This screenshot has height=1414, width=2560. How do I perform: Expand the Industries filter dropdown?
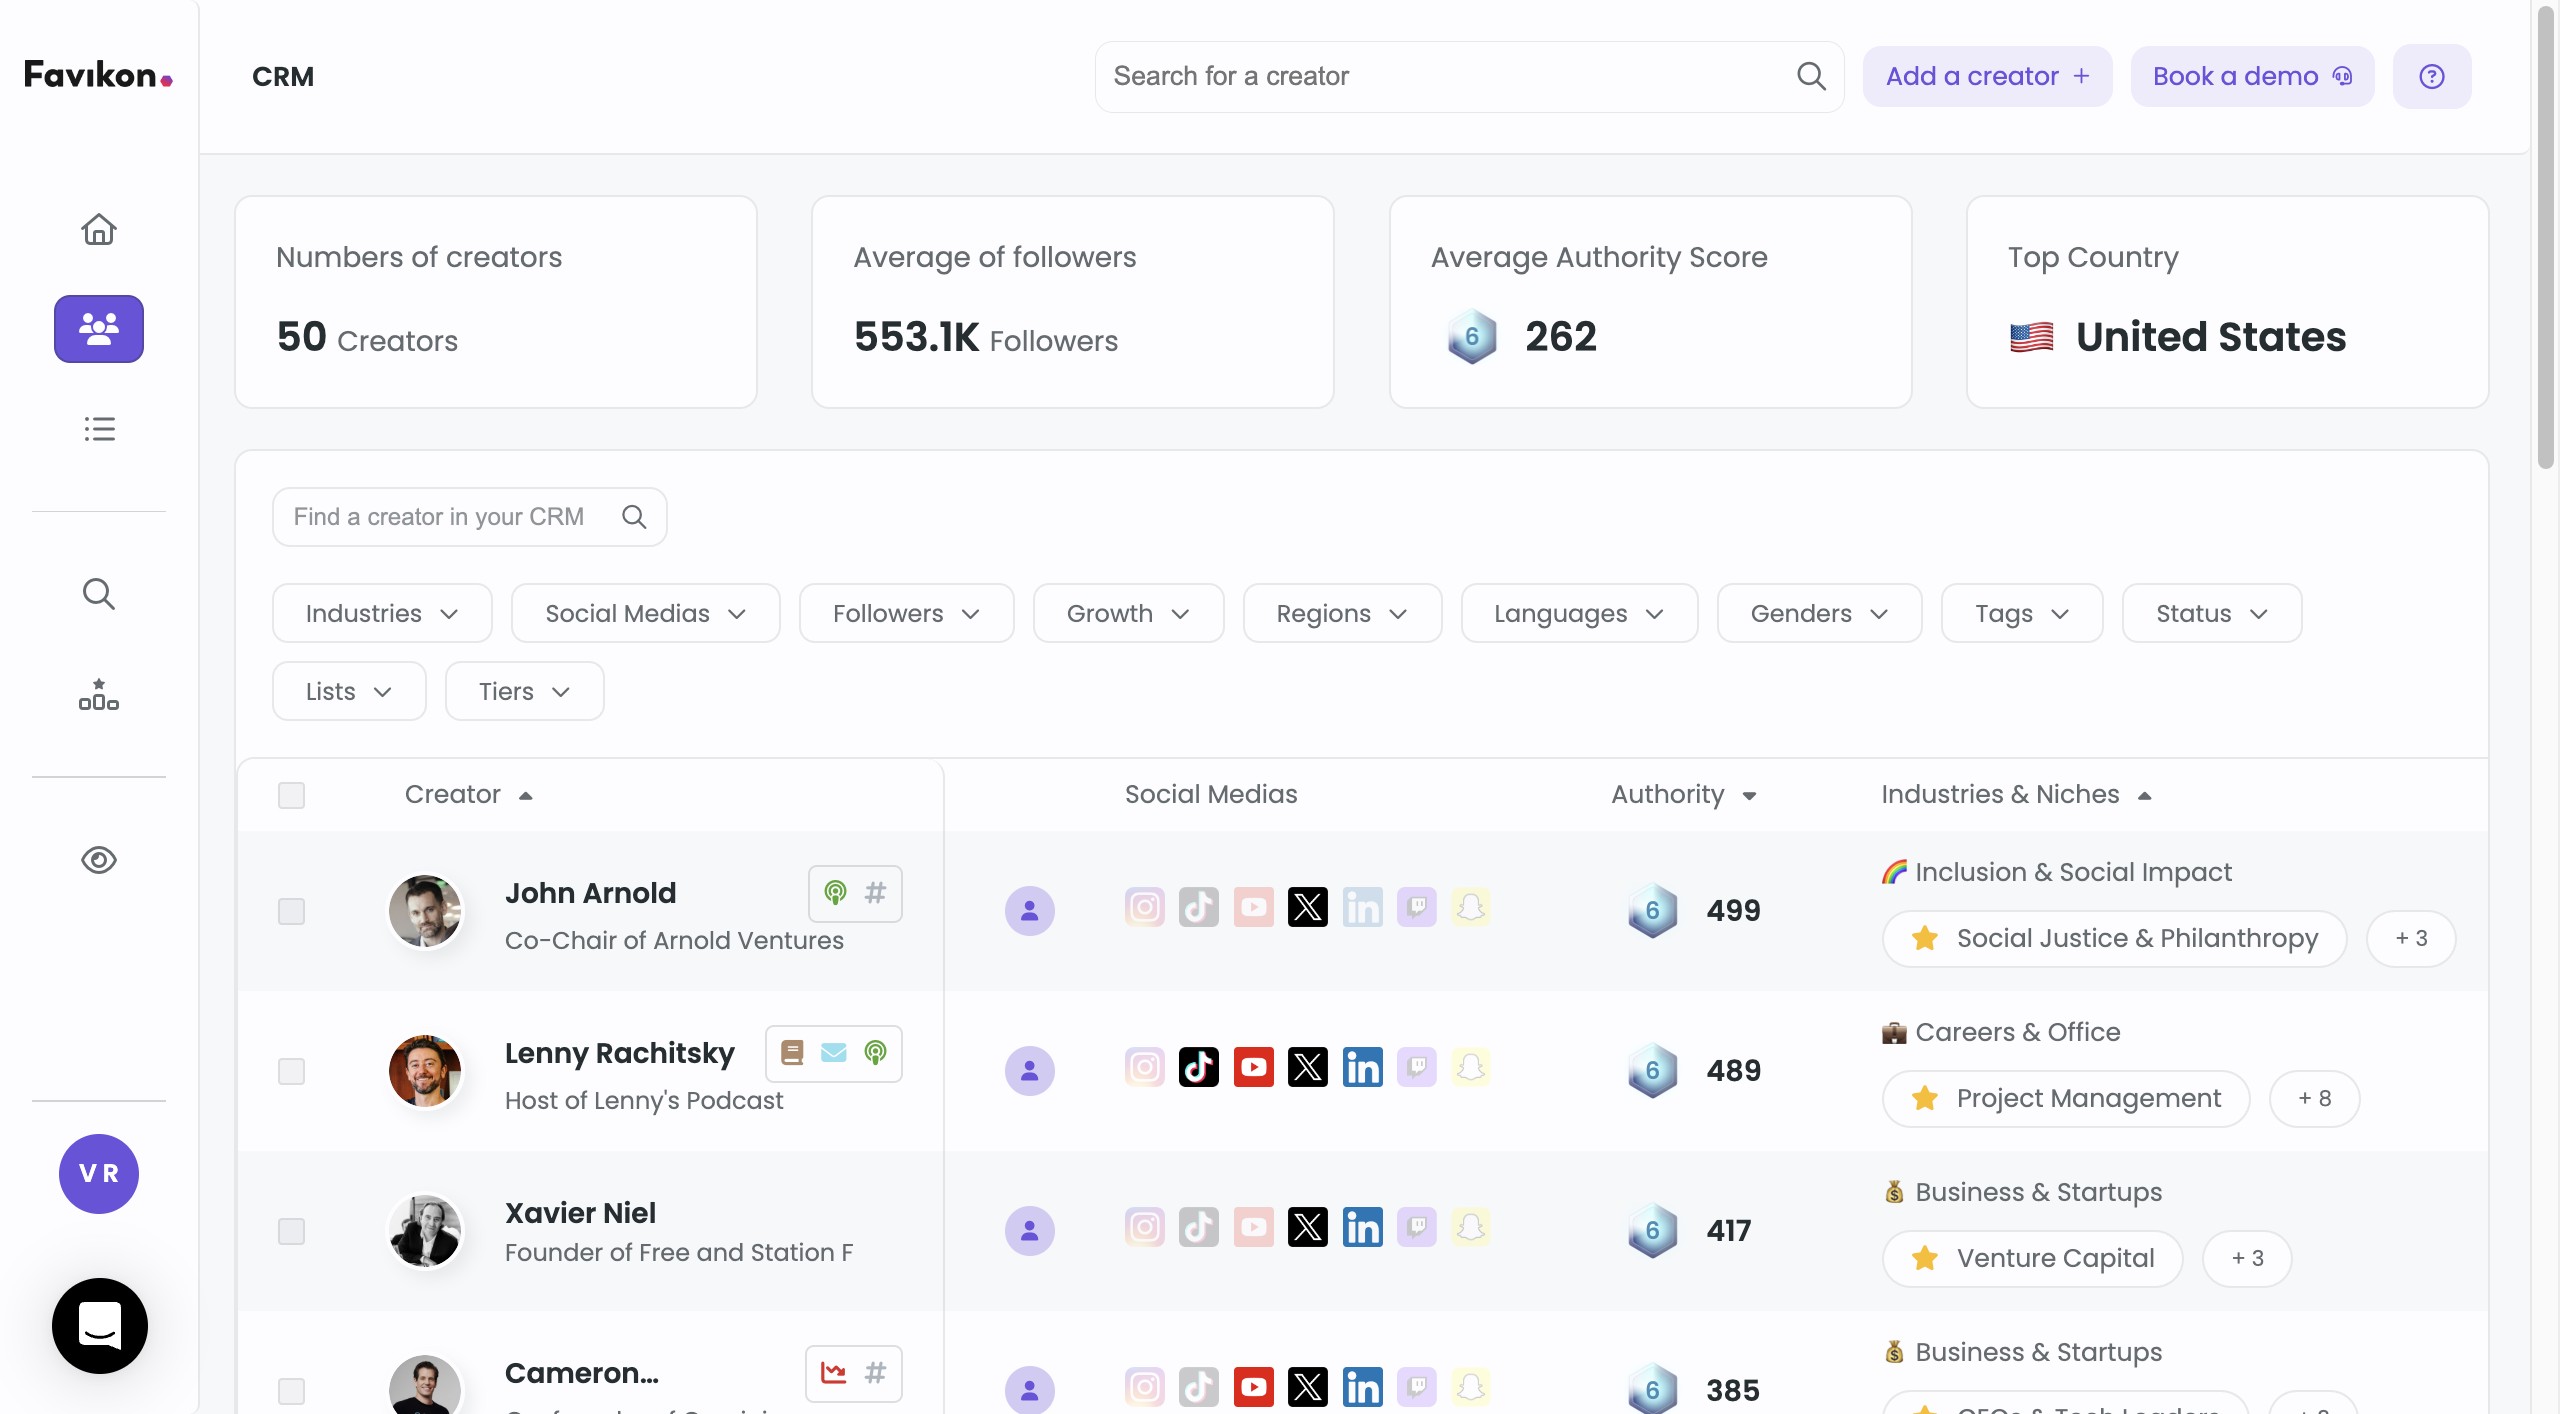[381, 613]
